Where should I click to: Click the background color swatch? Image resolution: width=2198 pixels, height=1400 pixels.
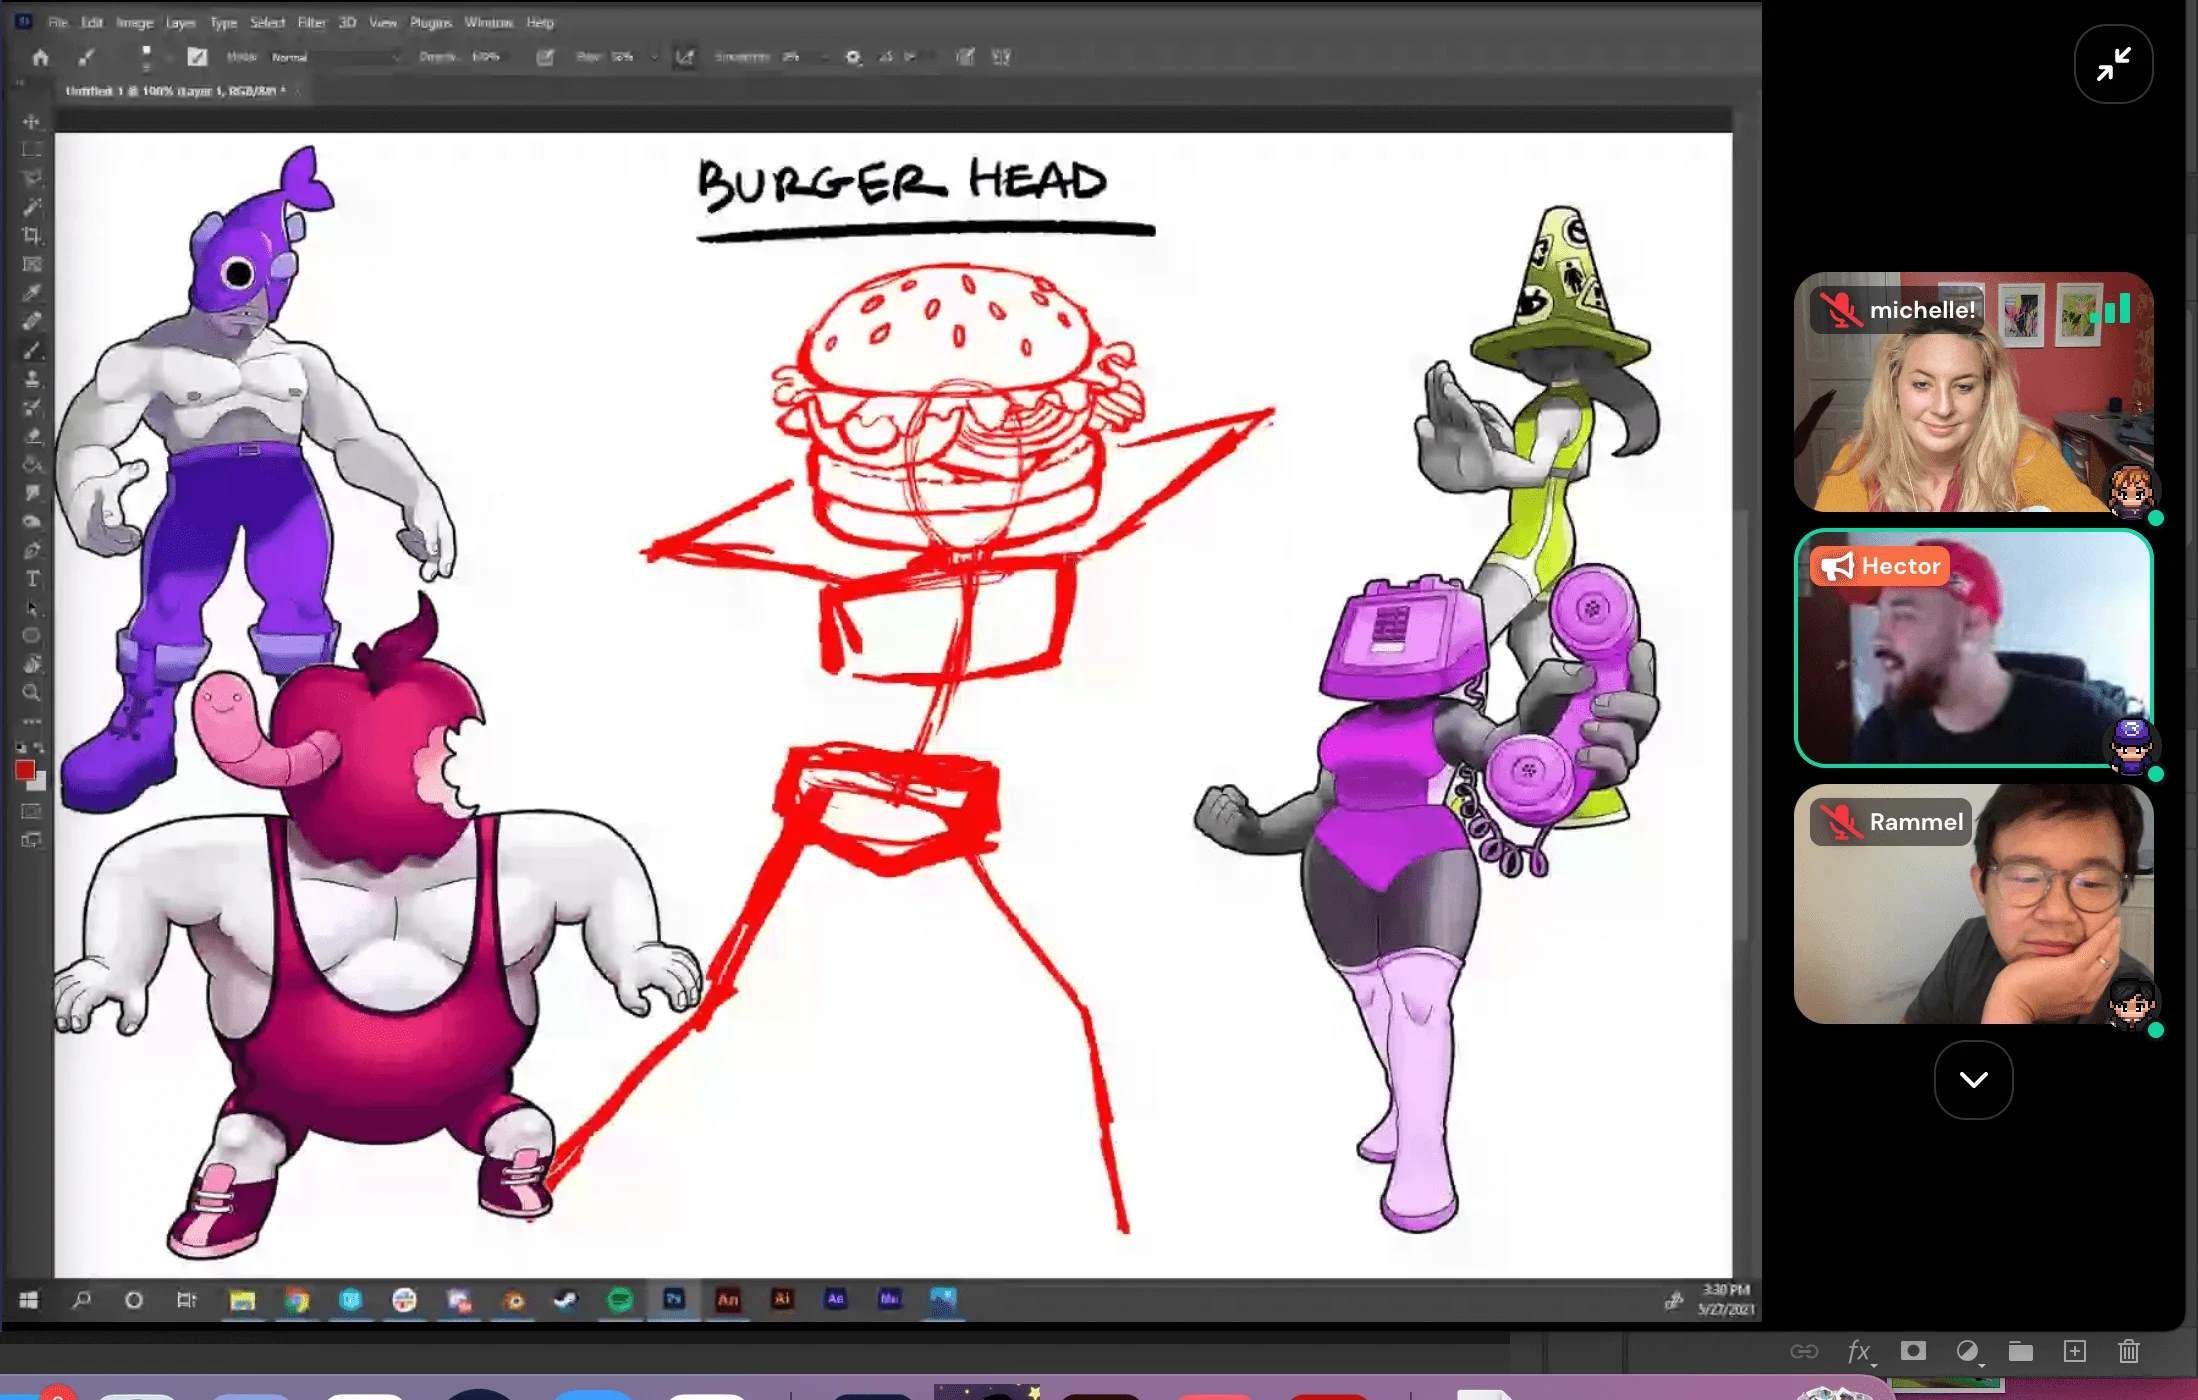tap(39, 783)
